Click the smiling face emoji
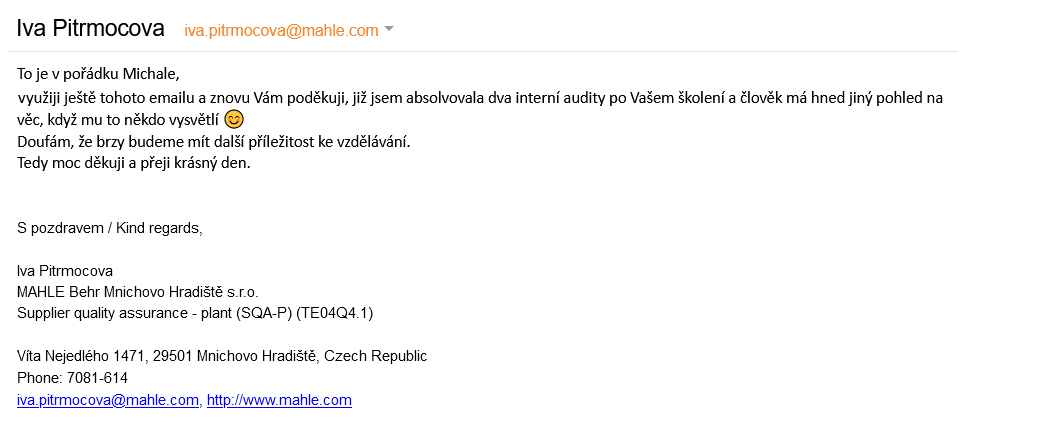Viewport: 1058px width, 422px height. (233, 120)
